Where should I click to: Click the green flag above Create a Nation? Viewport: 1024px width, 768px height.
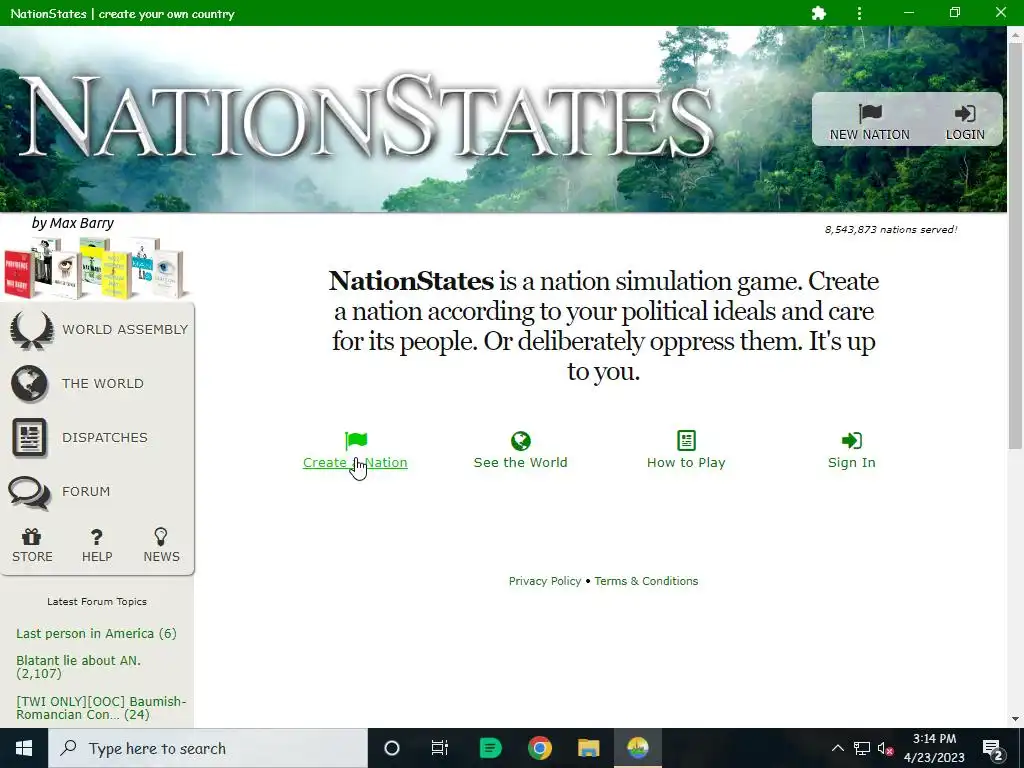(356, 441)
